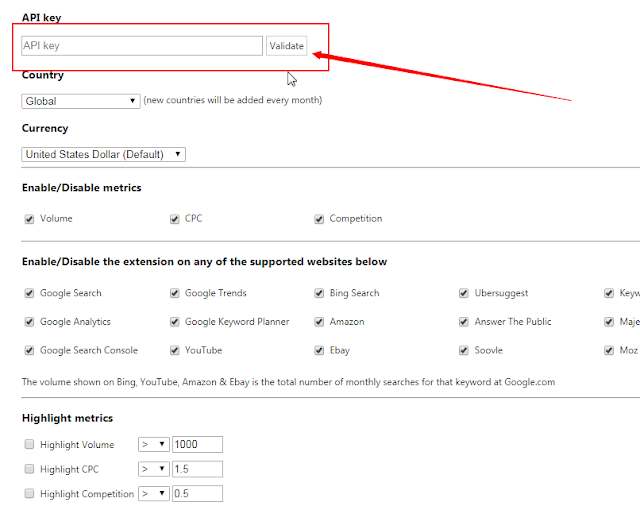Screen dimensions: 640x506
Task: Click the API key input field
Action: click(x=142, y=46)
